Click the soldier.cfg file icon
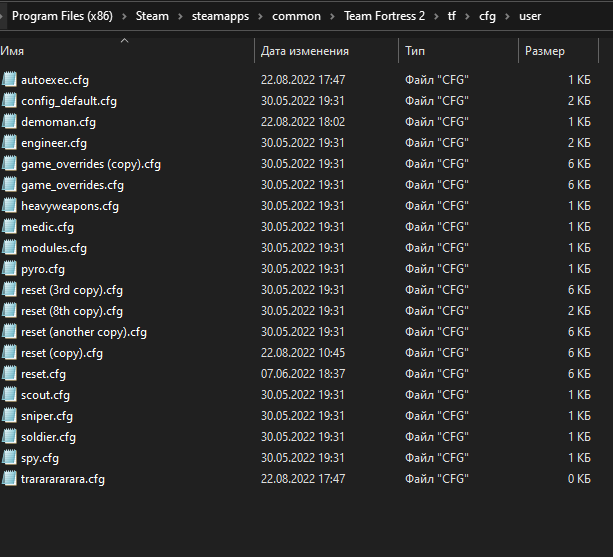The image size is (613, 557). pos(9,437)
